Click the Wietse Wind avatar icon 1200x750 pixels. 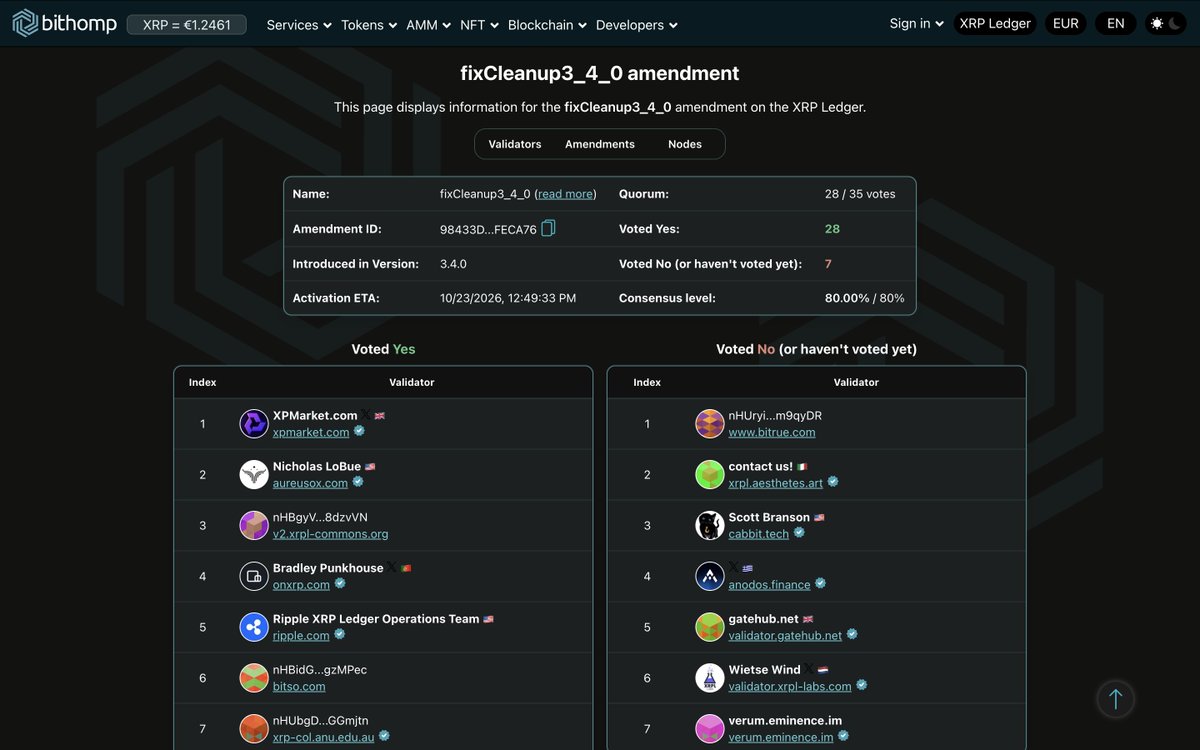coord(710,678)
